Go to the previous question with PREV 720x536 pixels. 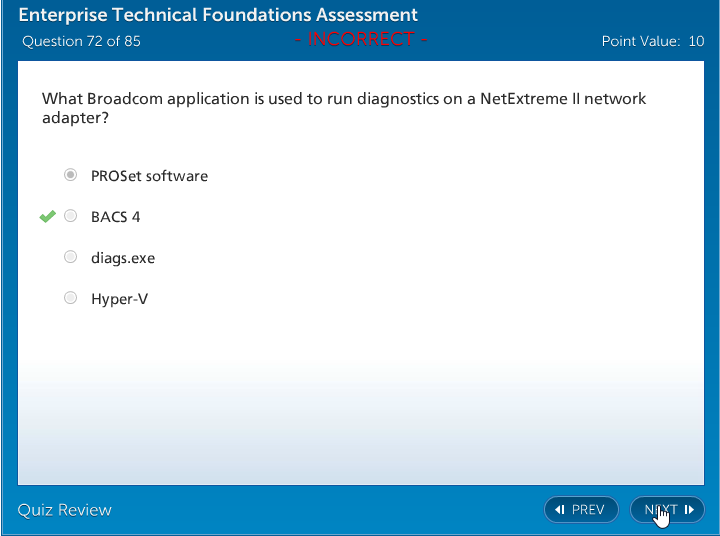[581, 510]
